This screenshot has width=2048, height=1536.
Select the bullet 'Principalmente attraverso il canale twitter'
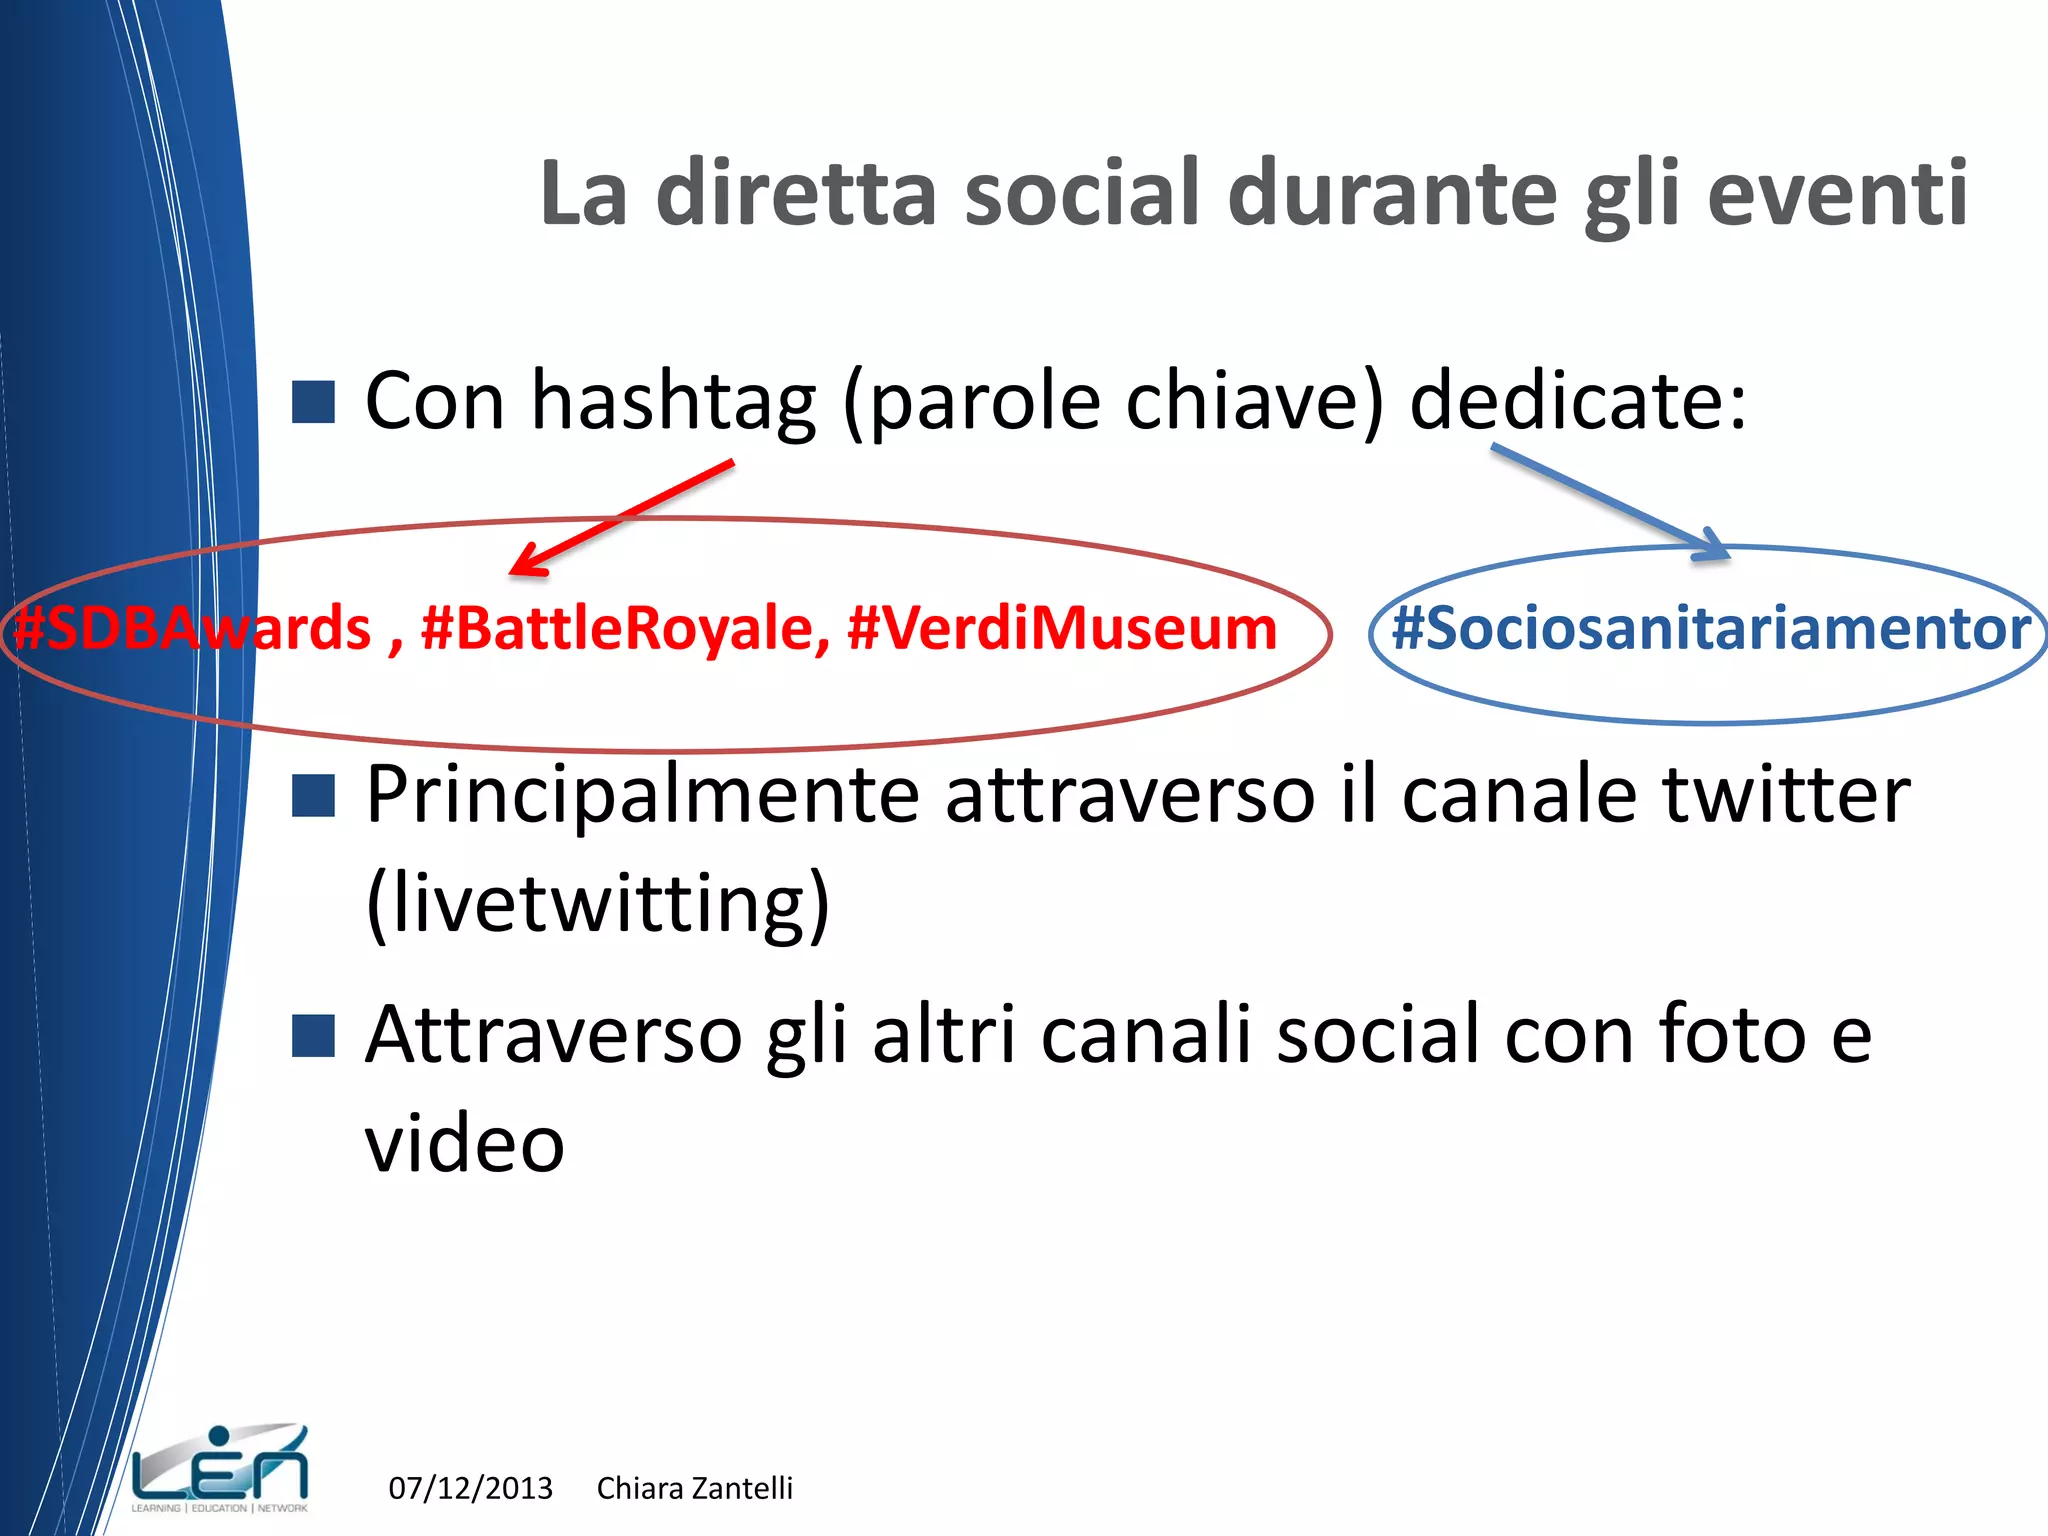1138,795
